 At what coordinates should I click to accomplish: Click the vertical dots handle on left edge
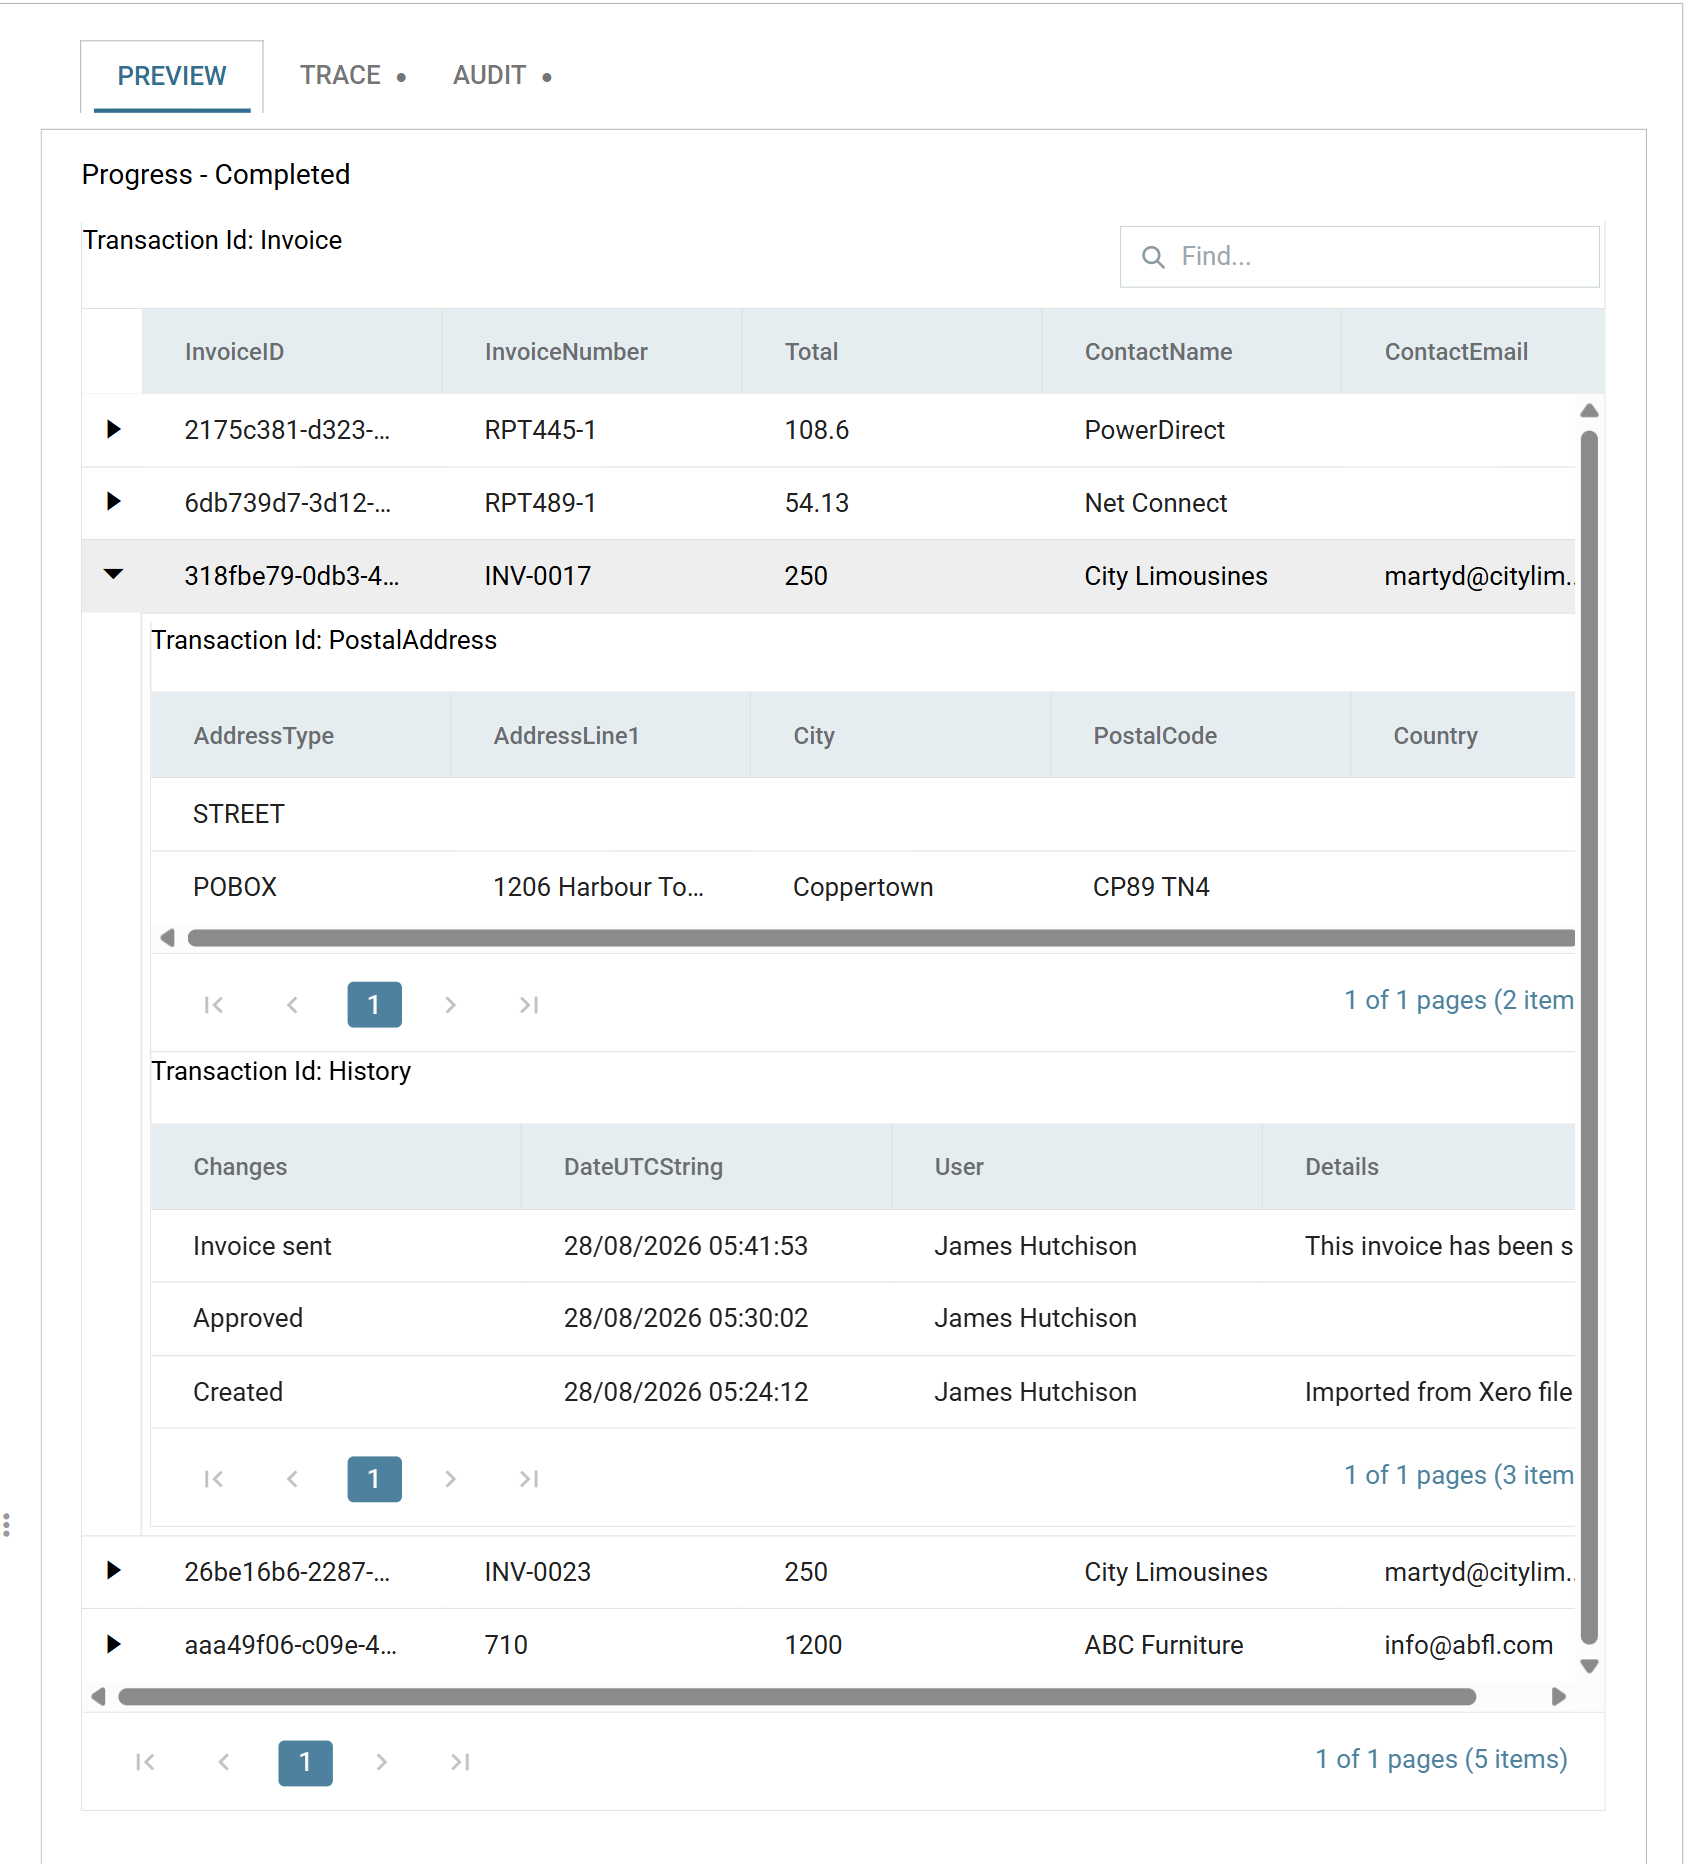7,1525
